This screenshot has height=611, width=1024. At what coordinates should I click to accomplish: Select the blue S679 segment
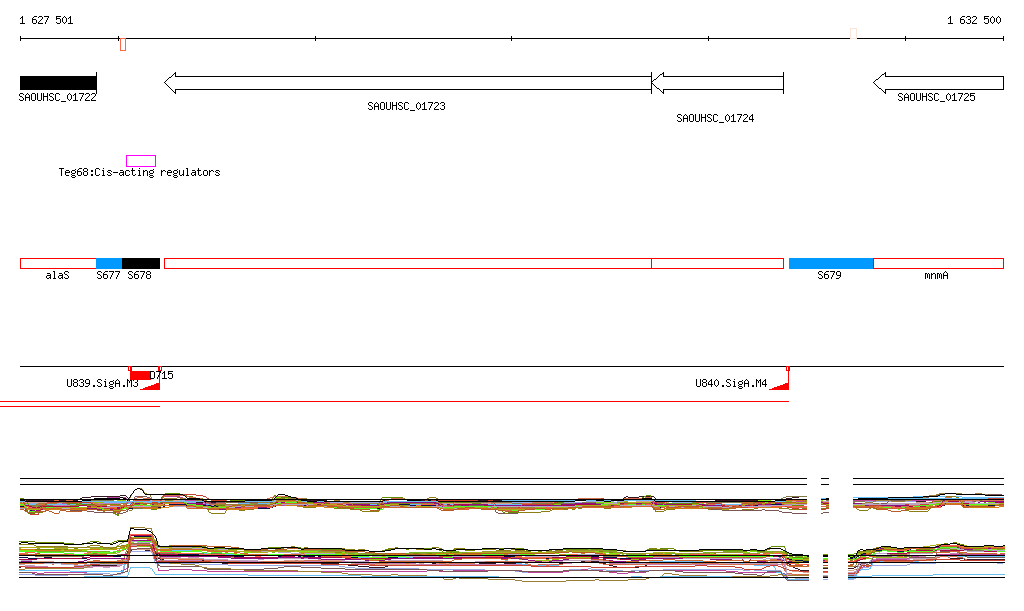(831, 264)
